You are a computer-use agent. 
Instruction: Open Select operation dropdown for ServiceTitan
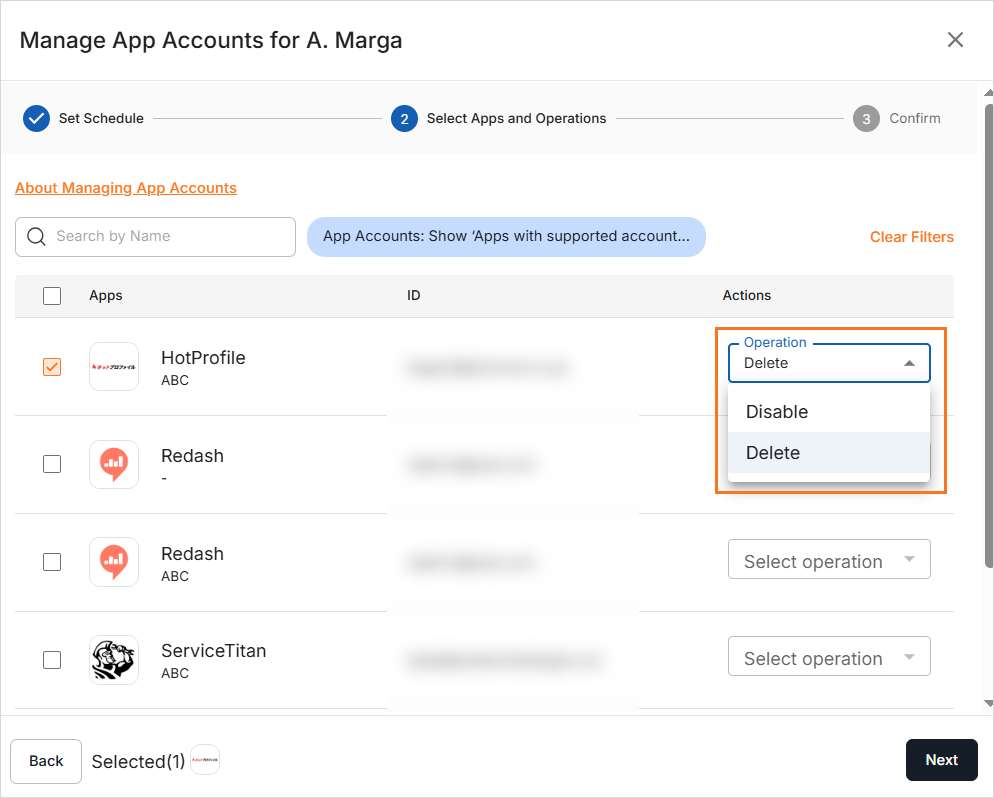(829, 658)
